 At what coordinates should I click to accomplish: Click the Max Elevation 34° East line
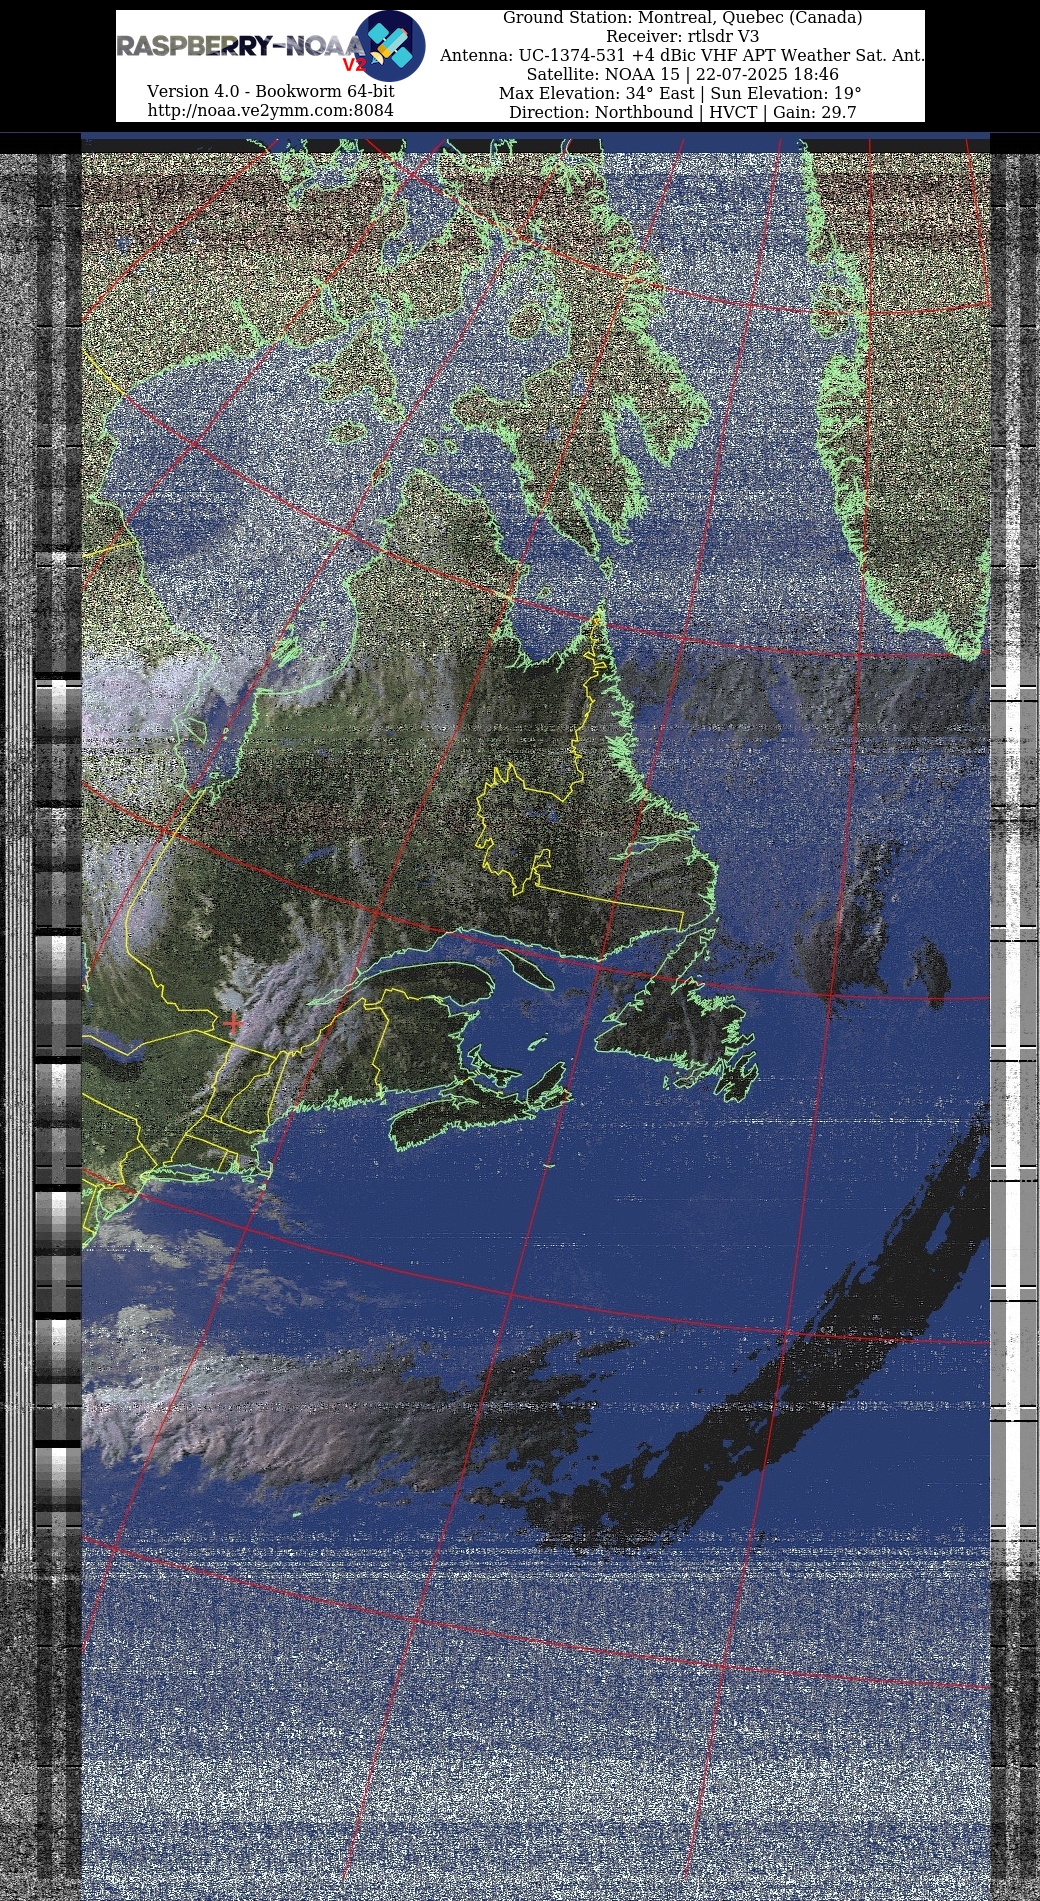click(x=682, y=94)
